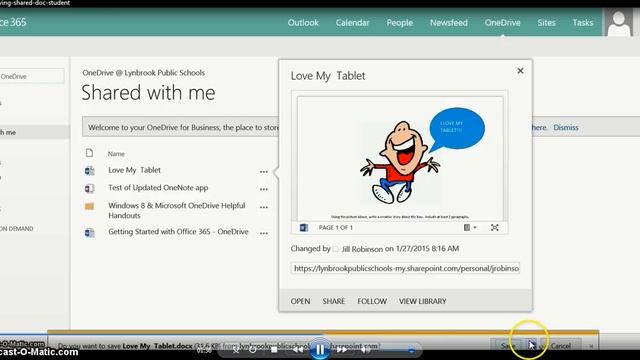Open the Tasks tab
Screen dimensions: 640x360
(x=582, y=23)
